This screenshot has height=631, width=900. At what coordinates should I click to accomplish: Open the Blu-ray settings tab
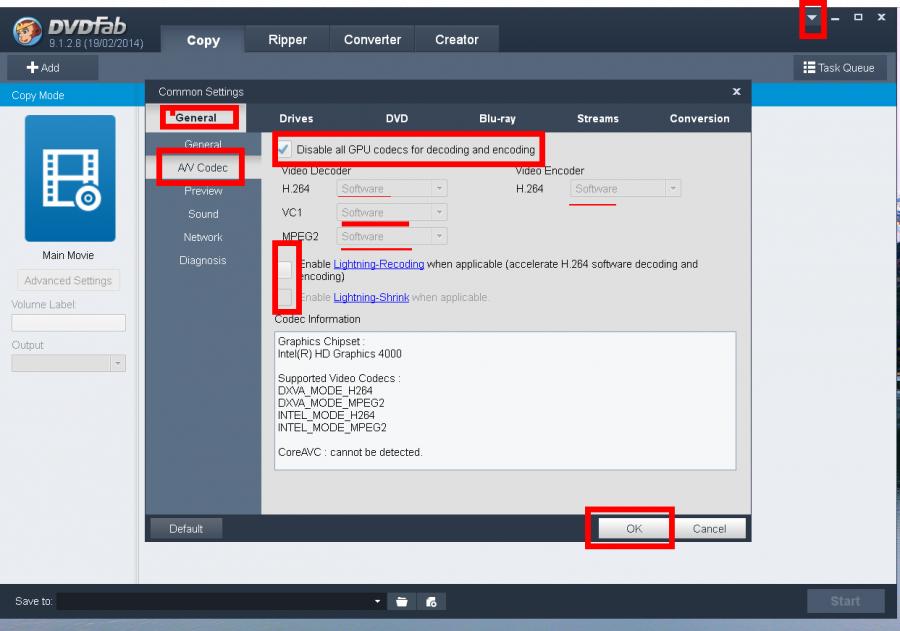click(x=498, y=118)
